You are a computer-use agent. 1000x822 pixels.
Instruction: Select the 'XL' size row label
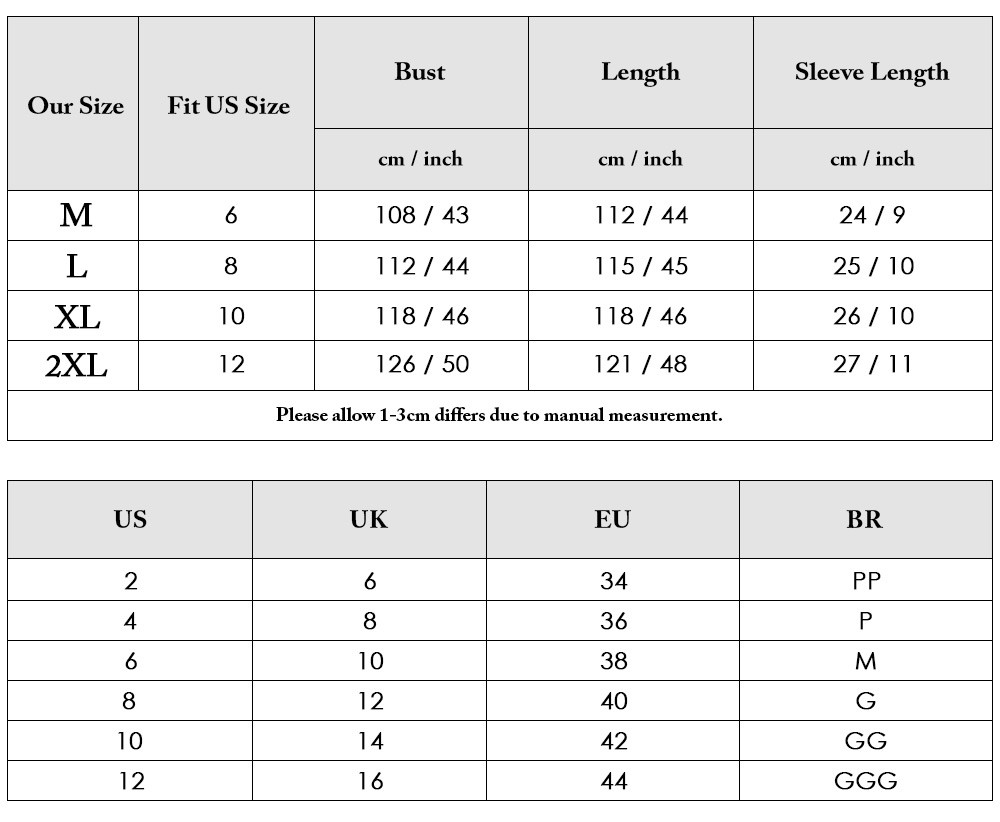(77, 316)
